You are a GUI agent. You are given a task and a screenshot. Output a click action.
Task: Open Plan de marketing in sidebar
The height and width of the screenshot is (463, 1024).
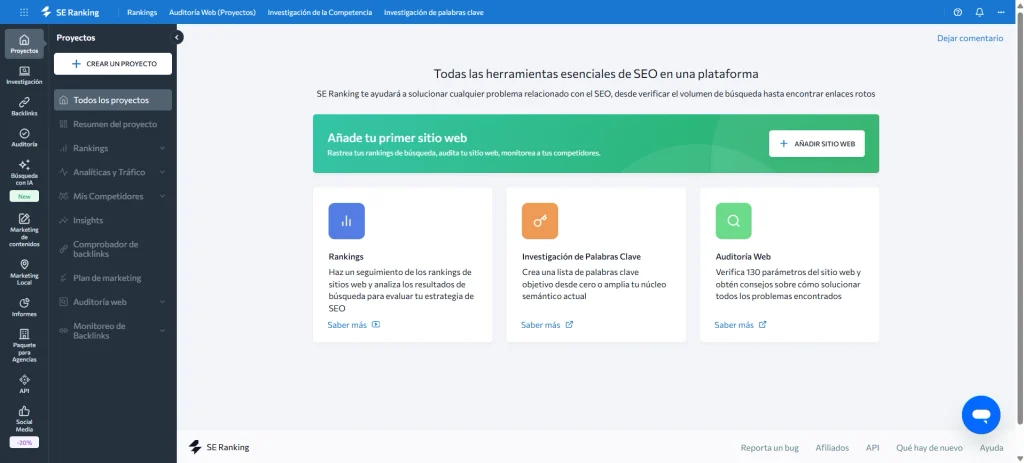tap(113, 278)
